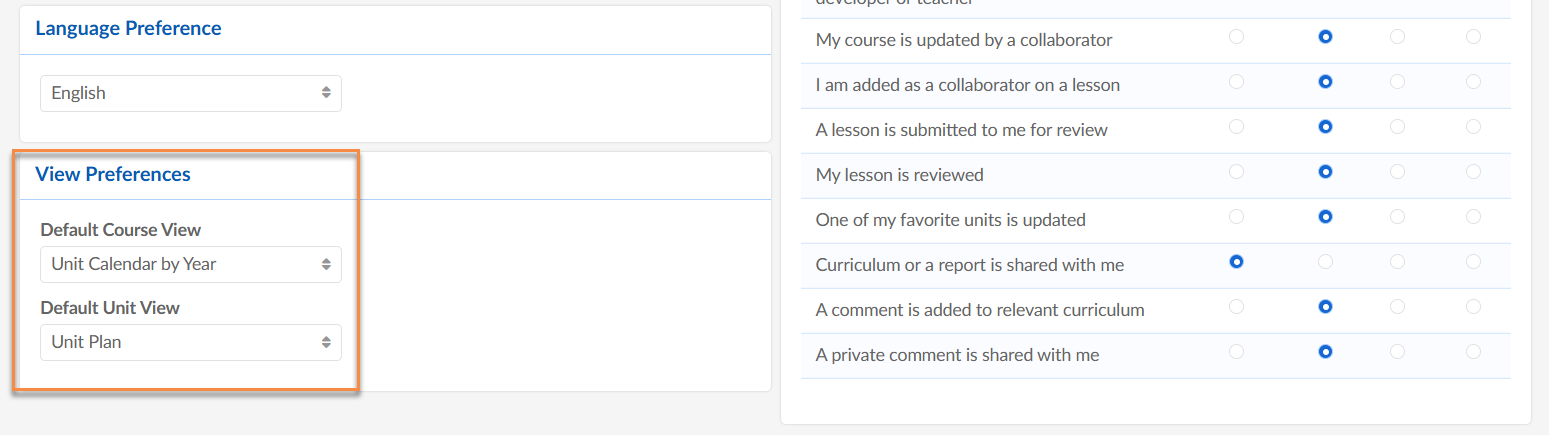Choose first-column radio for 'My lesson is reviewed'
The height and width of the screenshot is (435, 1549).
click(x=1237, y=172)
